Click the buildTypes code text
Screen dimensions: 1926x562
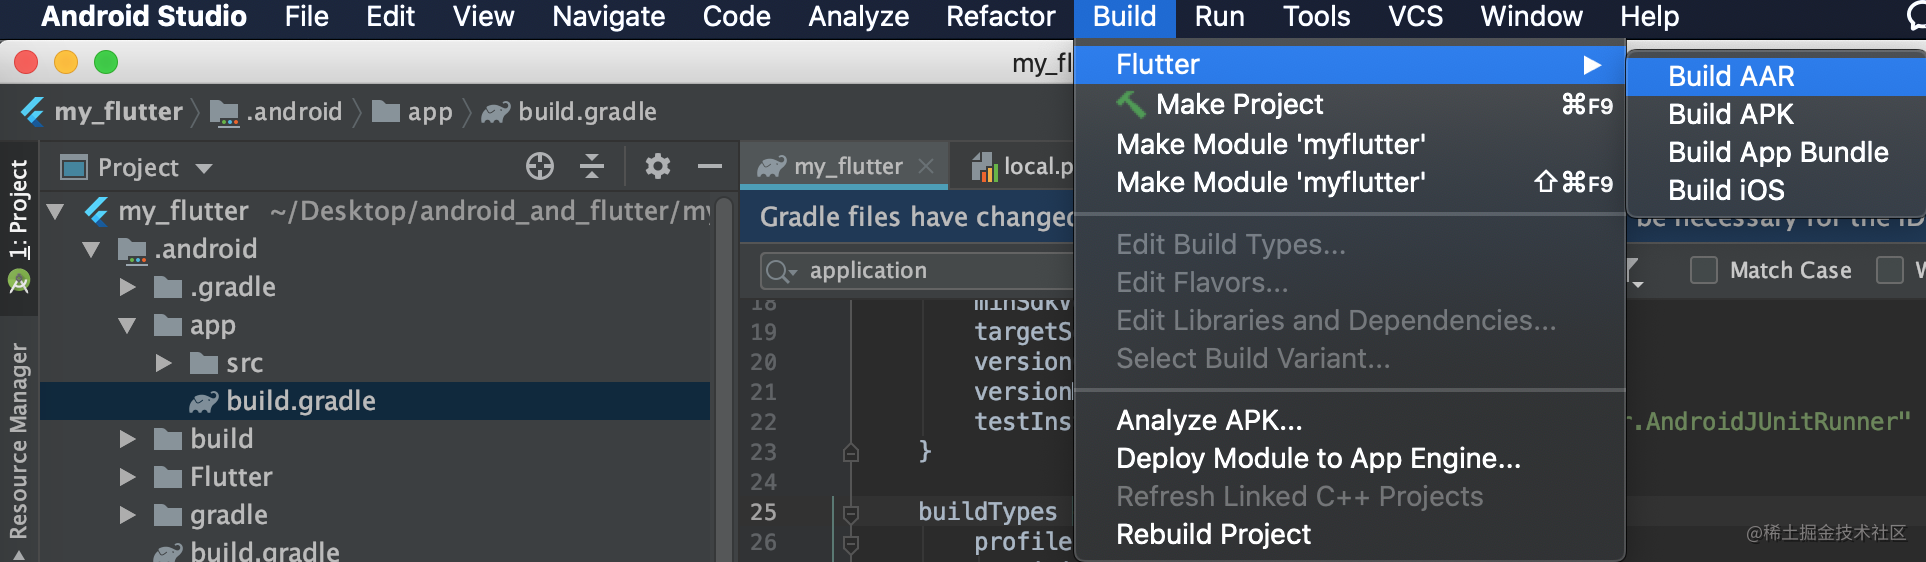[987, 512]
